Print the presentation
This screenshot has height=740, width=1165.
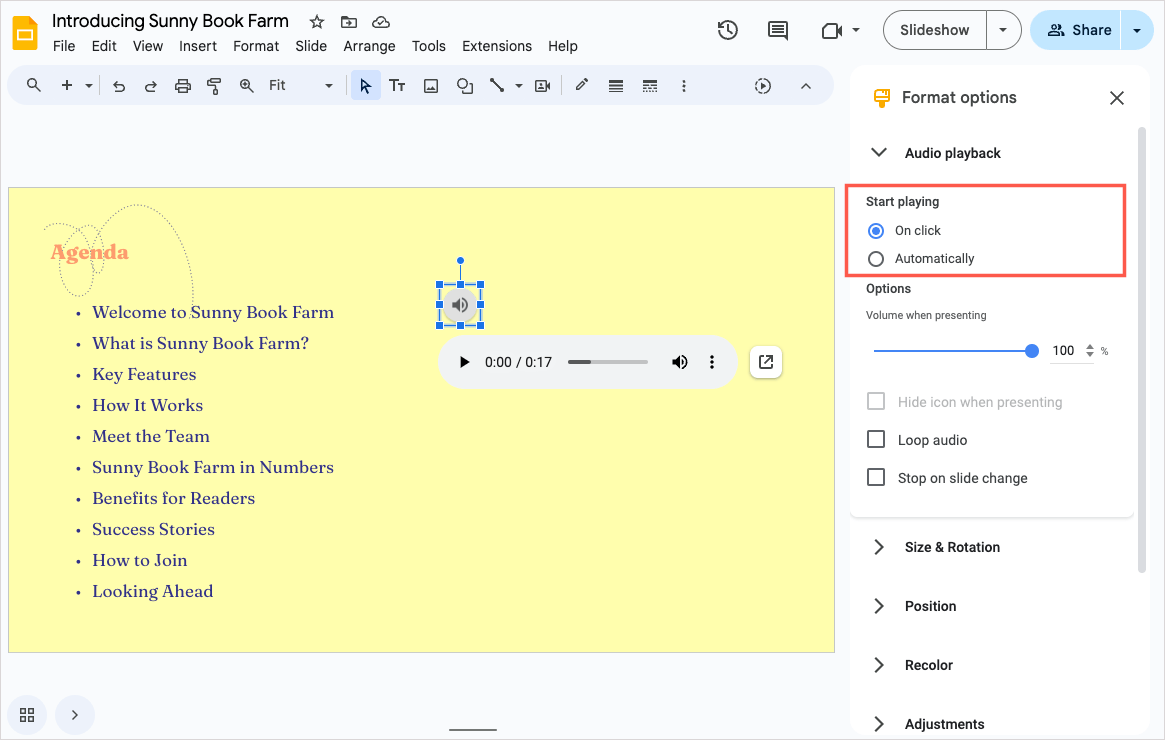click(183, 86)
